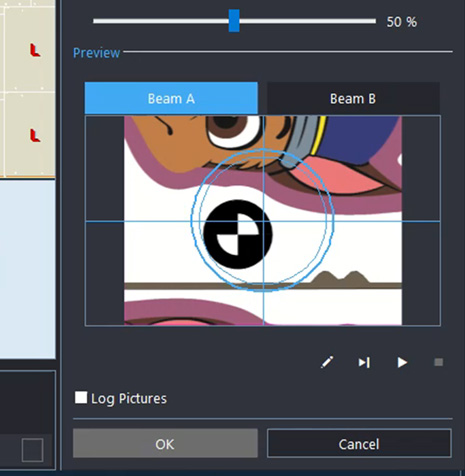Click the empty square box bottom-left panel

click(x=32, y=450)
